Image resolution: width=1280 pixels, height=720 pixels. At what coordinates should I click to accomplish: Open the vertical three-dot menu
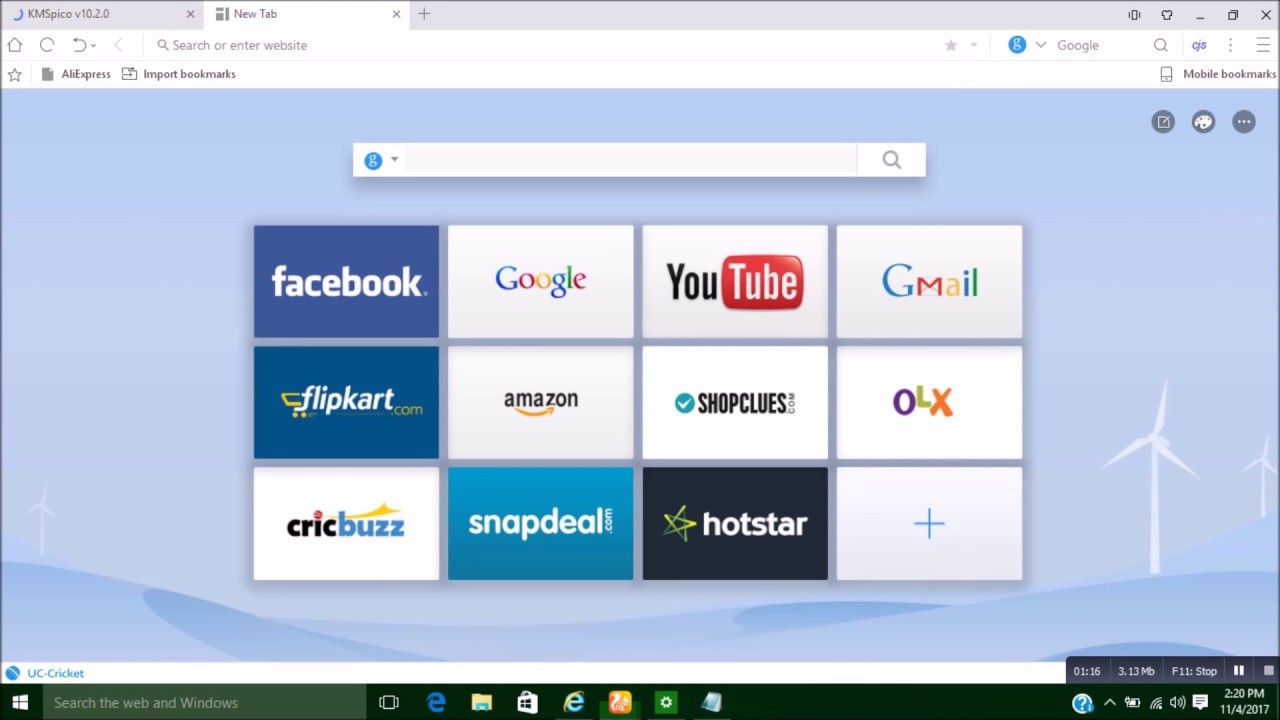tap(1231, 45)
